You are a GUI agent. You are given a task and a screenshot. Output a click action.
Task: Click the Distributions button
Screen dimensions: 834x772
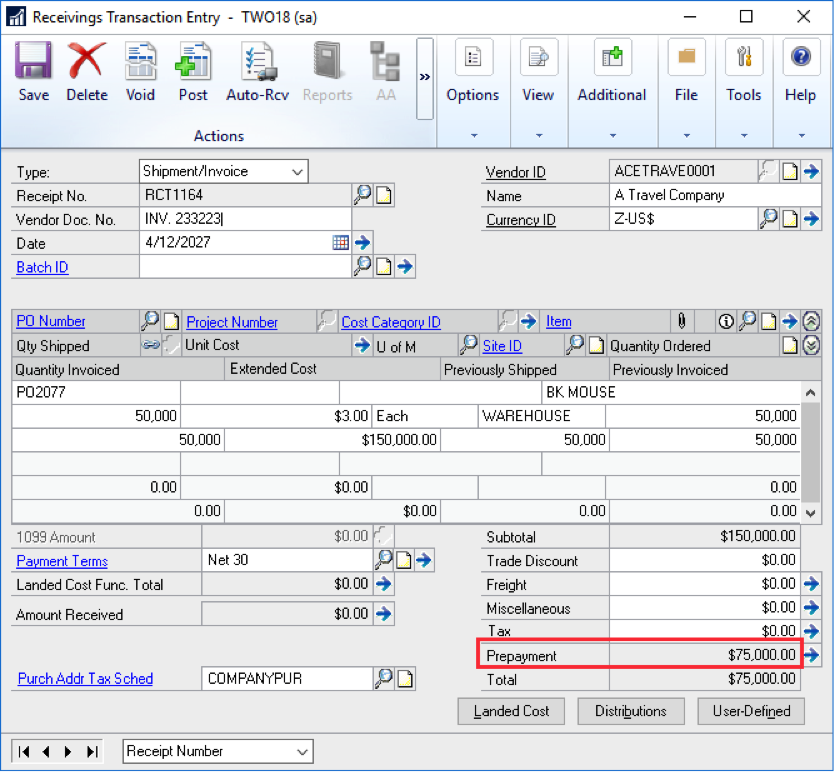pos(630,711)
